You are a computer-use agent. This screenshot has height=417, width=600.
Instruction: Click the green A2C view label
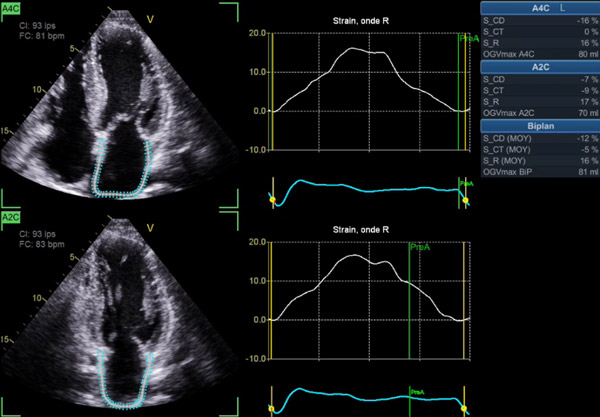click(x=12, y=217)
